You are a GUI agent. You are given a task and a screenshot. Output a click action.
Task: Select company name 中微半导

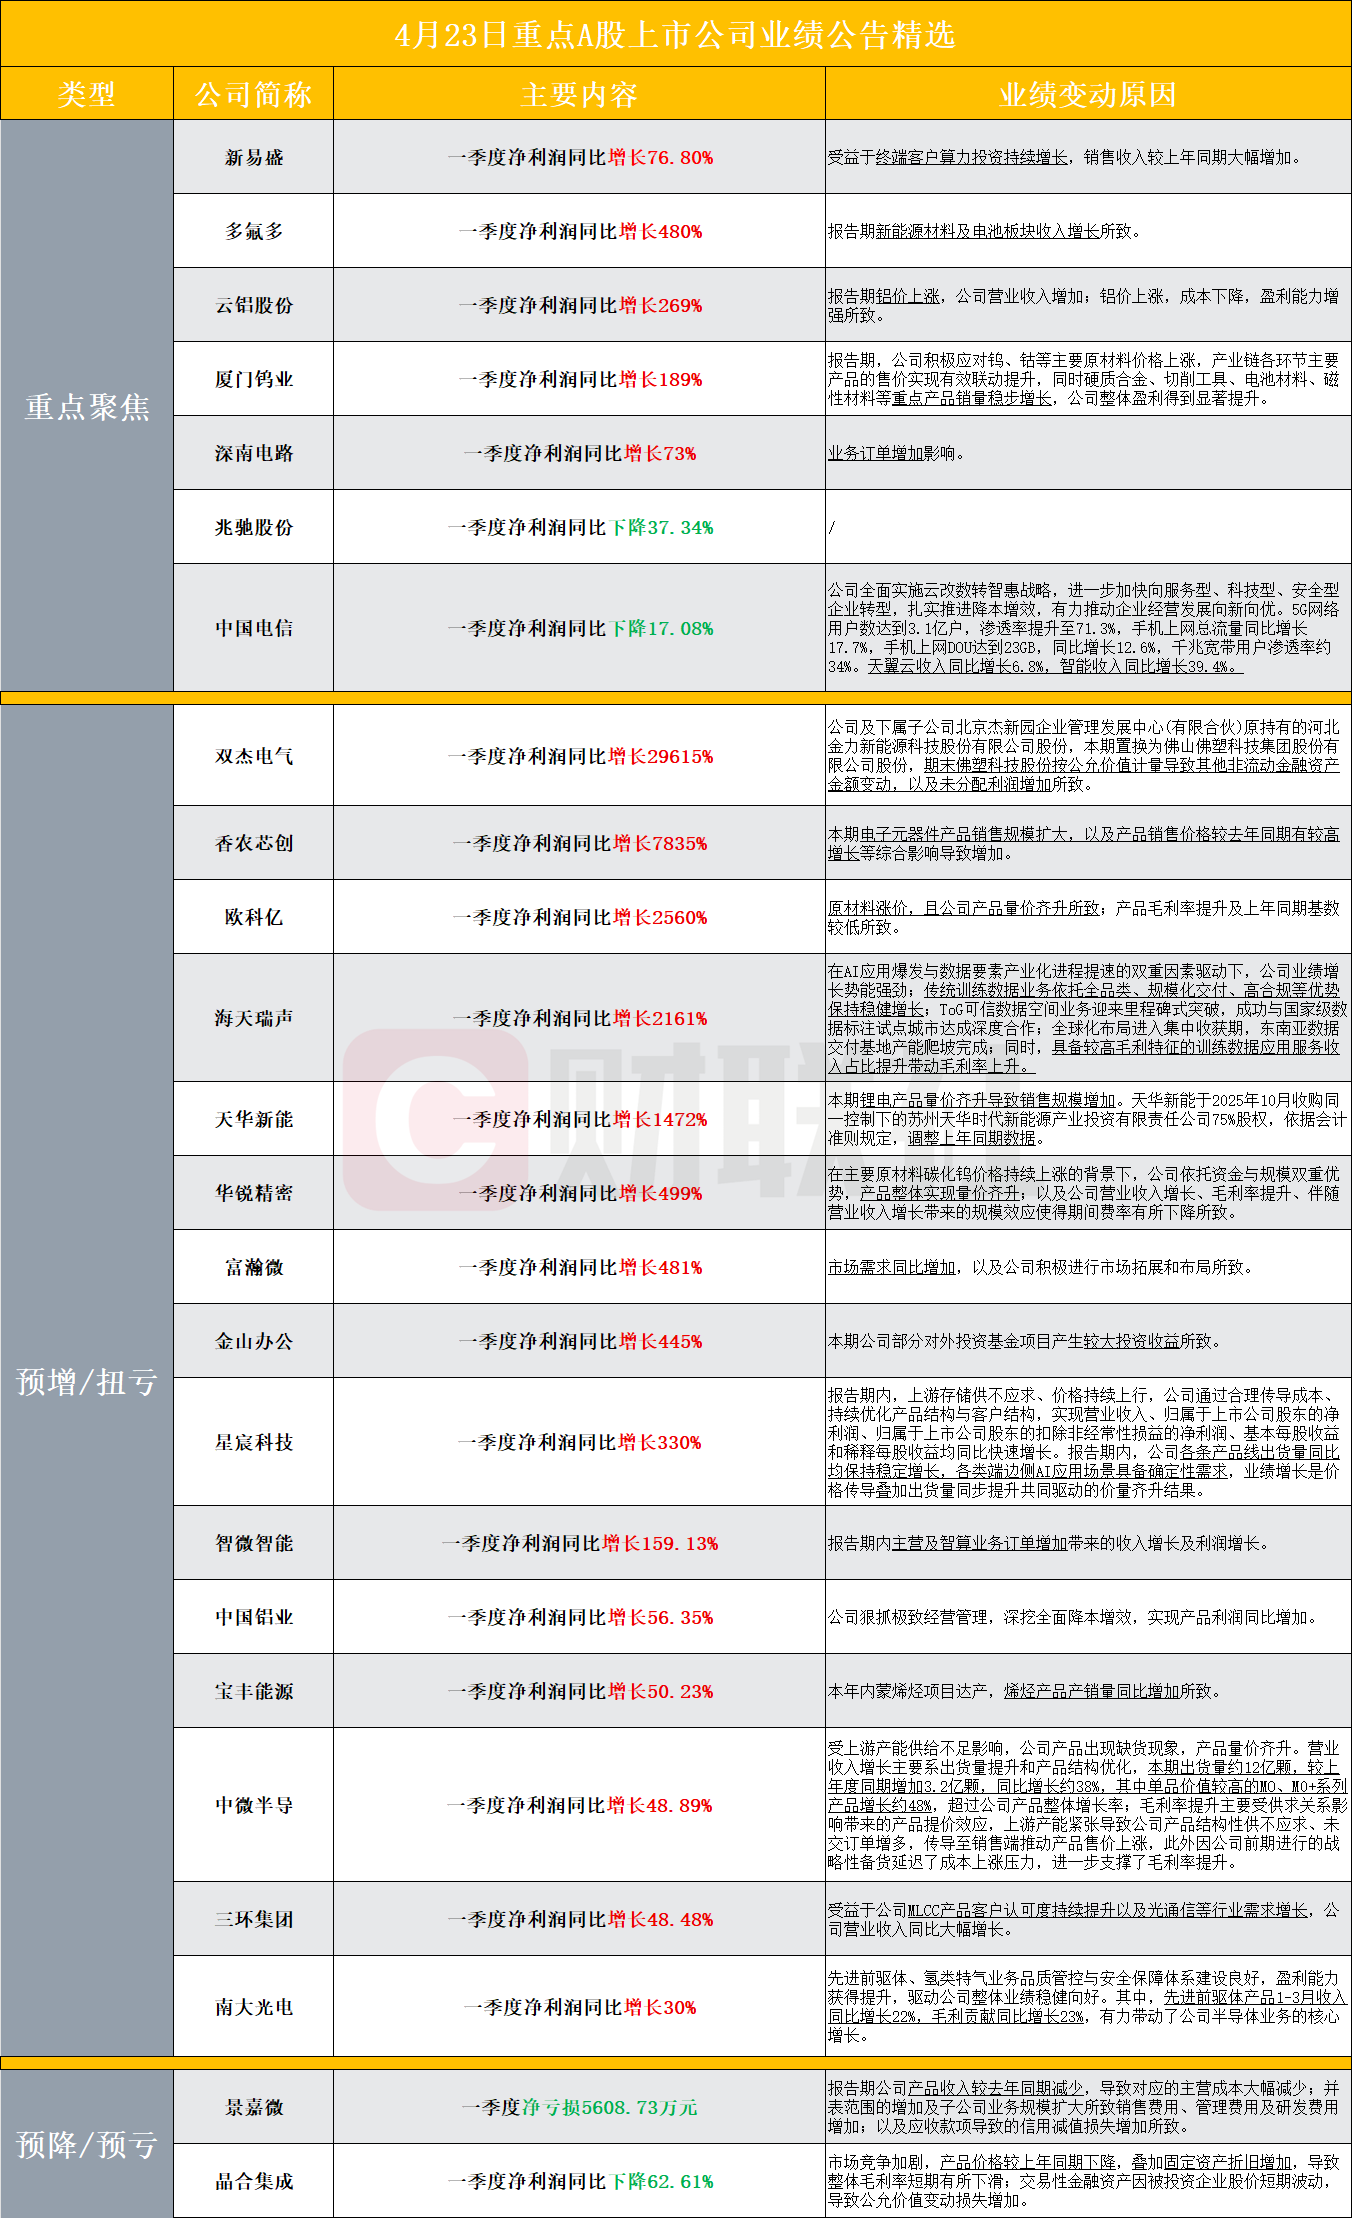click(254, 1805)
